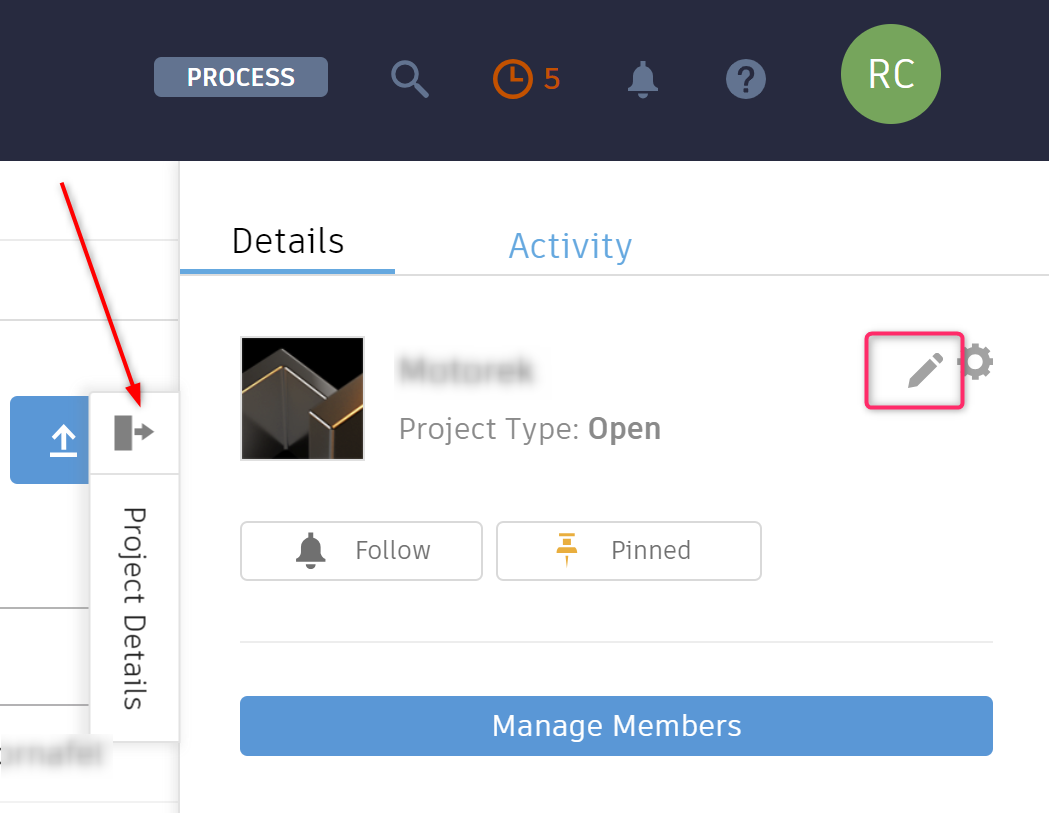Open the RC account avatar menu
1049x813 pixels.
(x=890, y=74)
